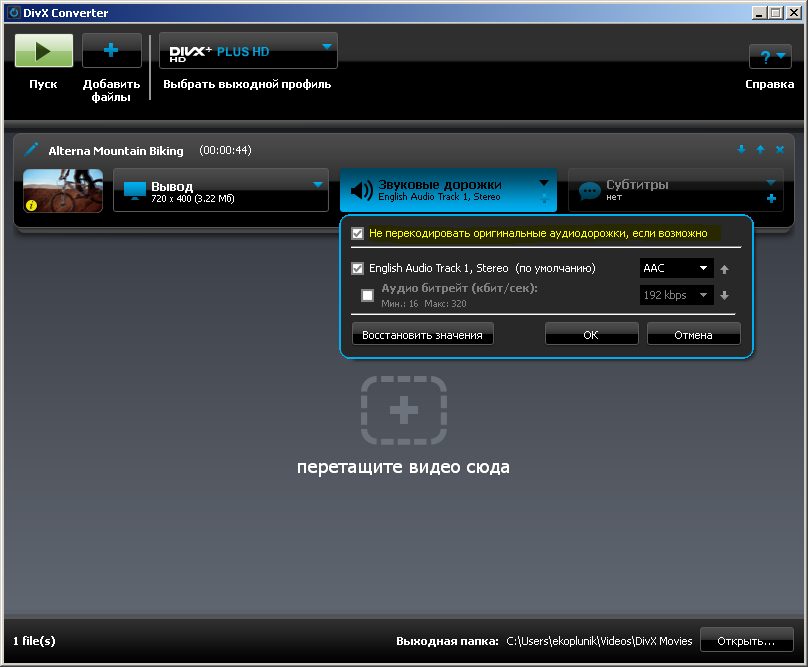Click the Справка label
The height and width of the screenshot is (667, 808).
(x=769, y=85)
